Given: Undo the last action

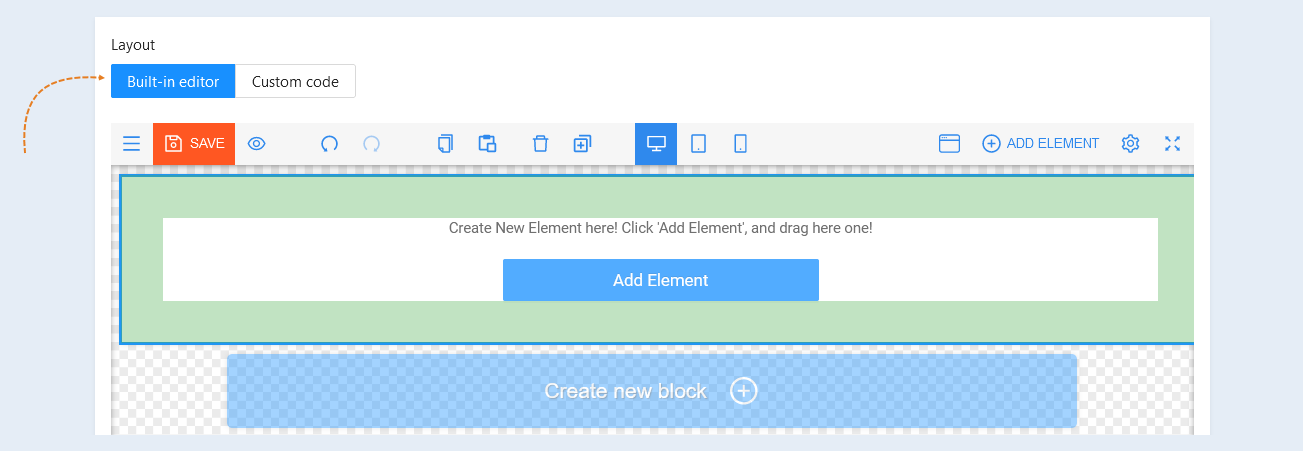Looking at the screenshot, I should (x=329, y=144).
